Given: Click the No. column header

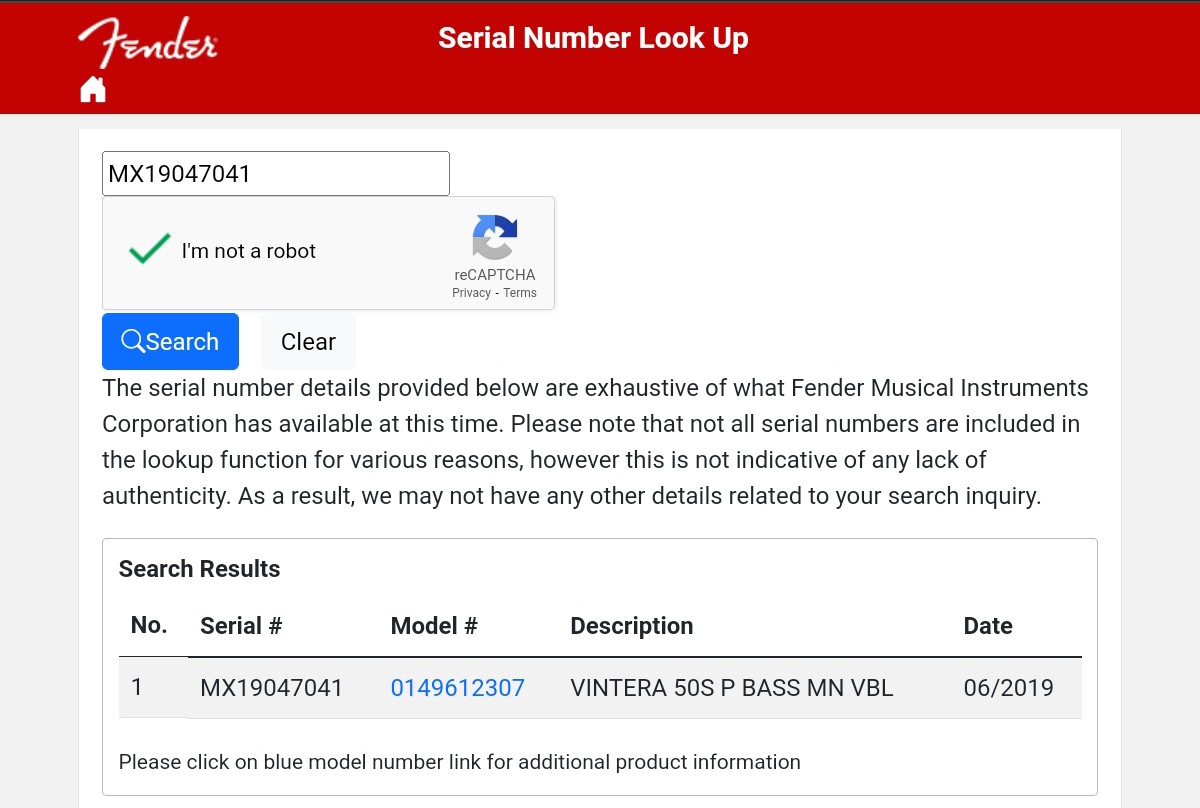Looking at the screenshot, I should click(149, 625).
